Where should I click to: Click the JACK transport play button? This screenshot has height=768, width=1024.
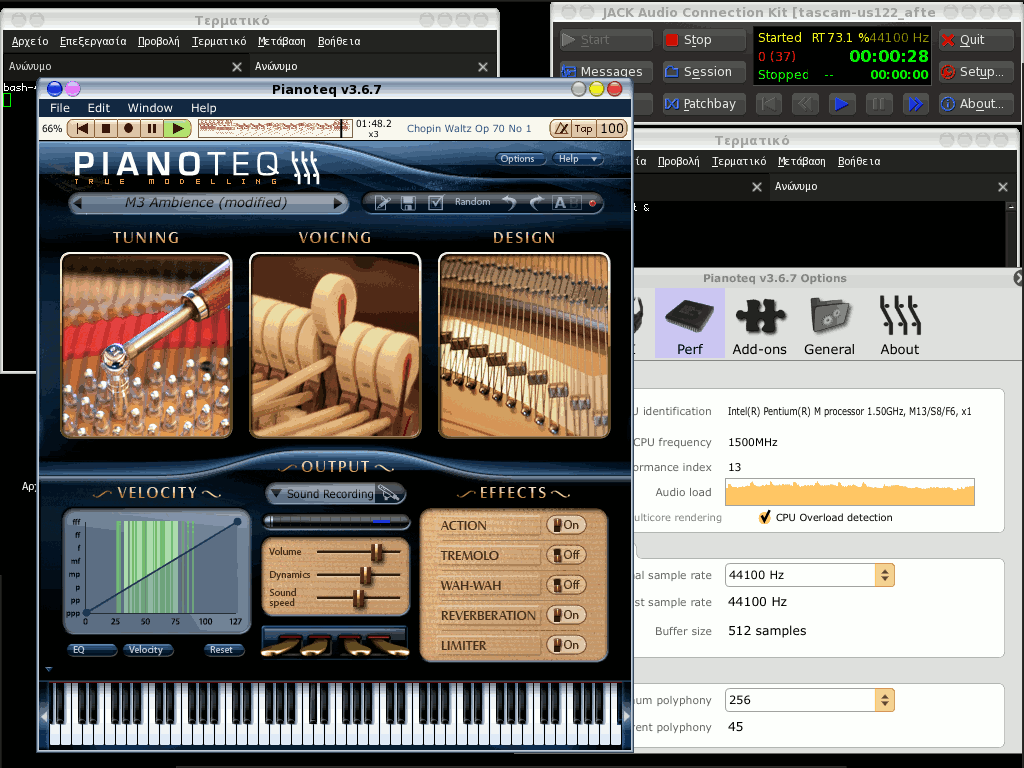click(842, 104)
